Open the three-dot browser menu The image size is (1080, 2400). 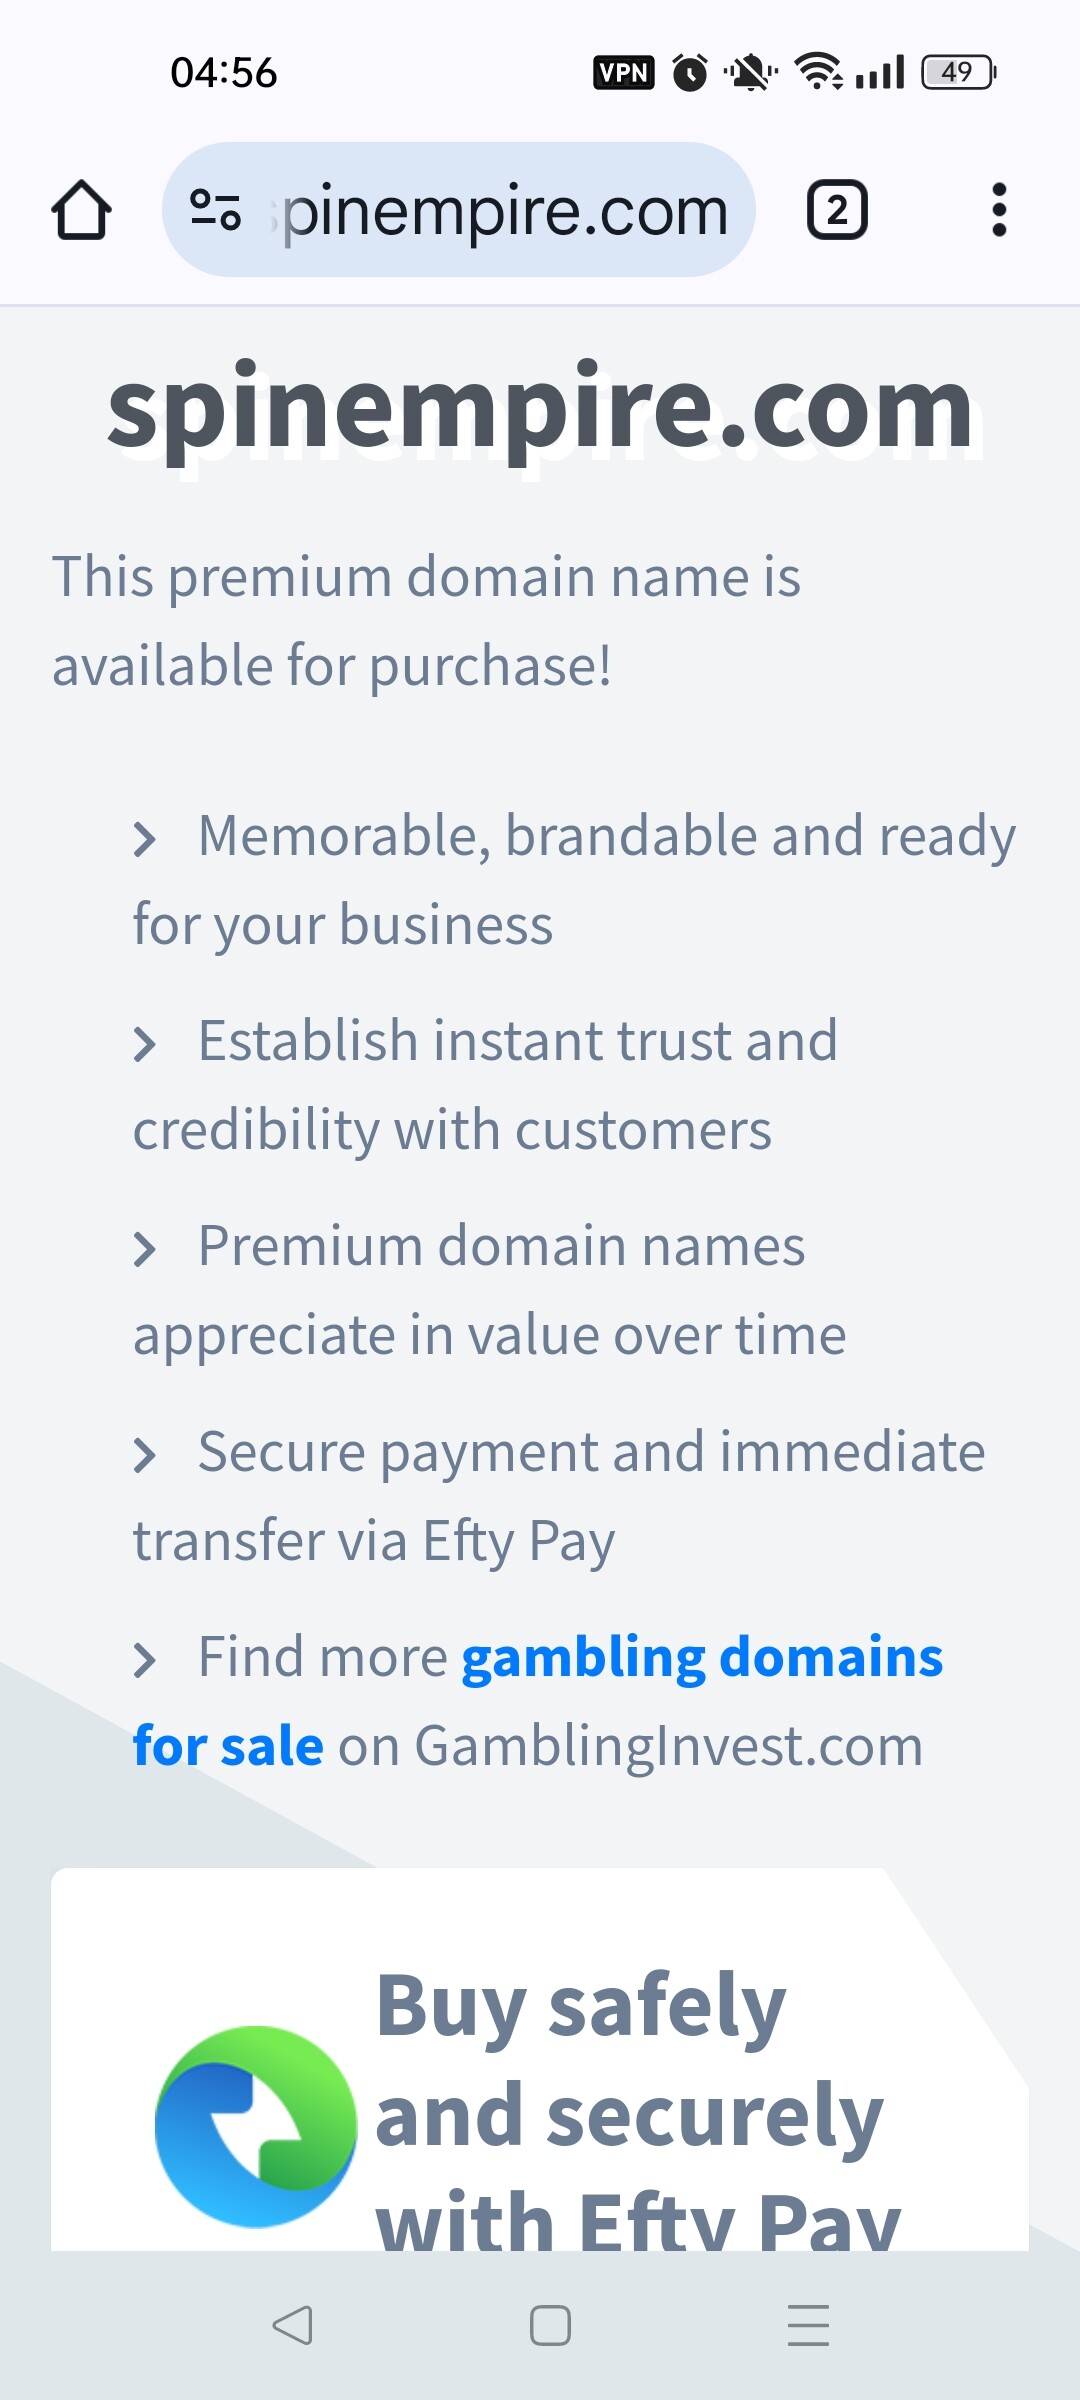(998, 210)
